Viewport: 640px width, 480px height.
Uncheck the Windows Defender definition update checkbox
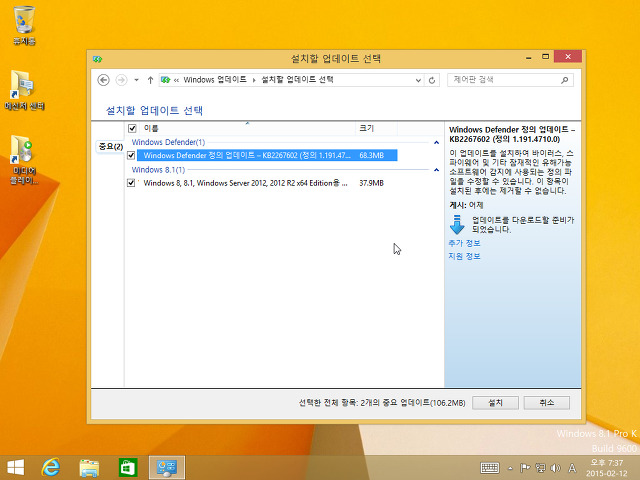131,156
